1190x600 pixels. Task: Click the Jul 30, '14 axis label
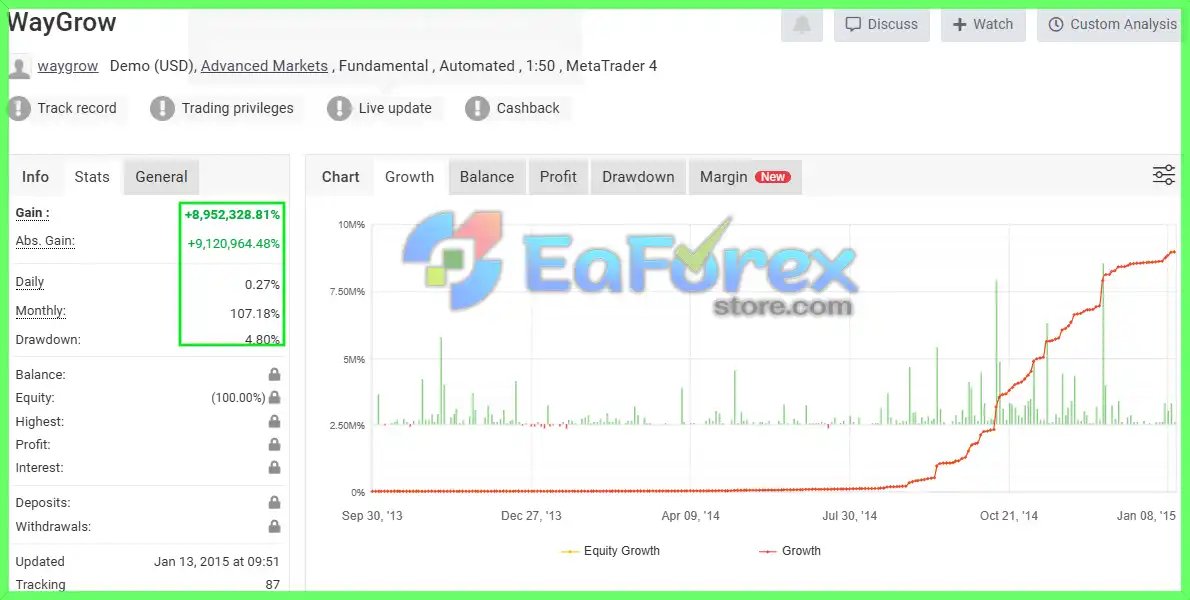click(x=849, y=516)
